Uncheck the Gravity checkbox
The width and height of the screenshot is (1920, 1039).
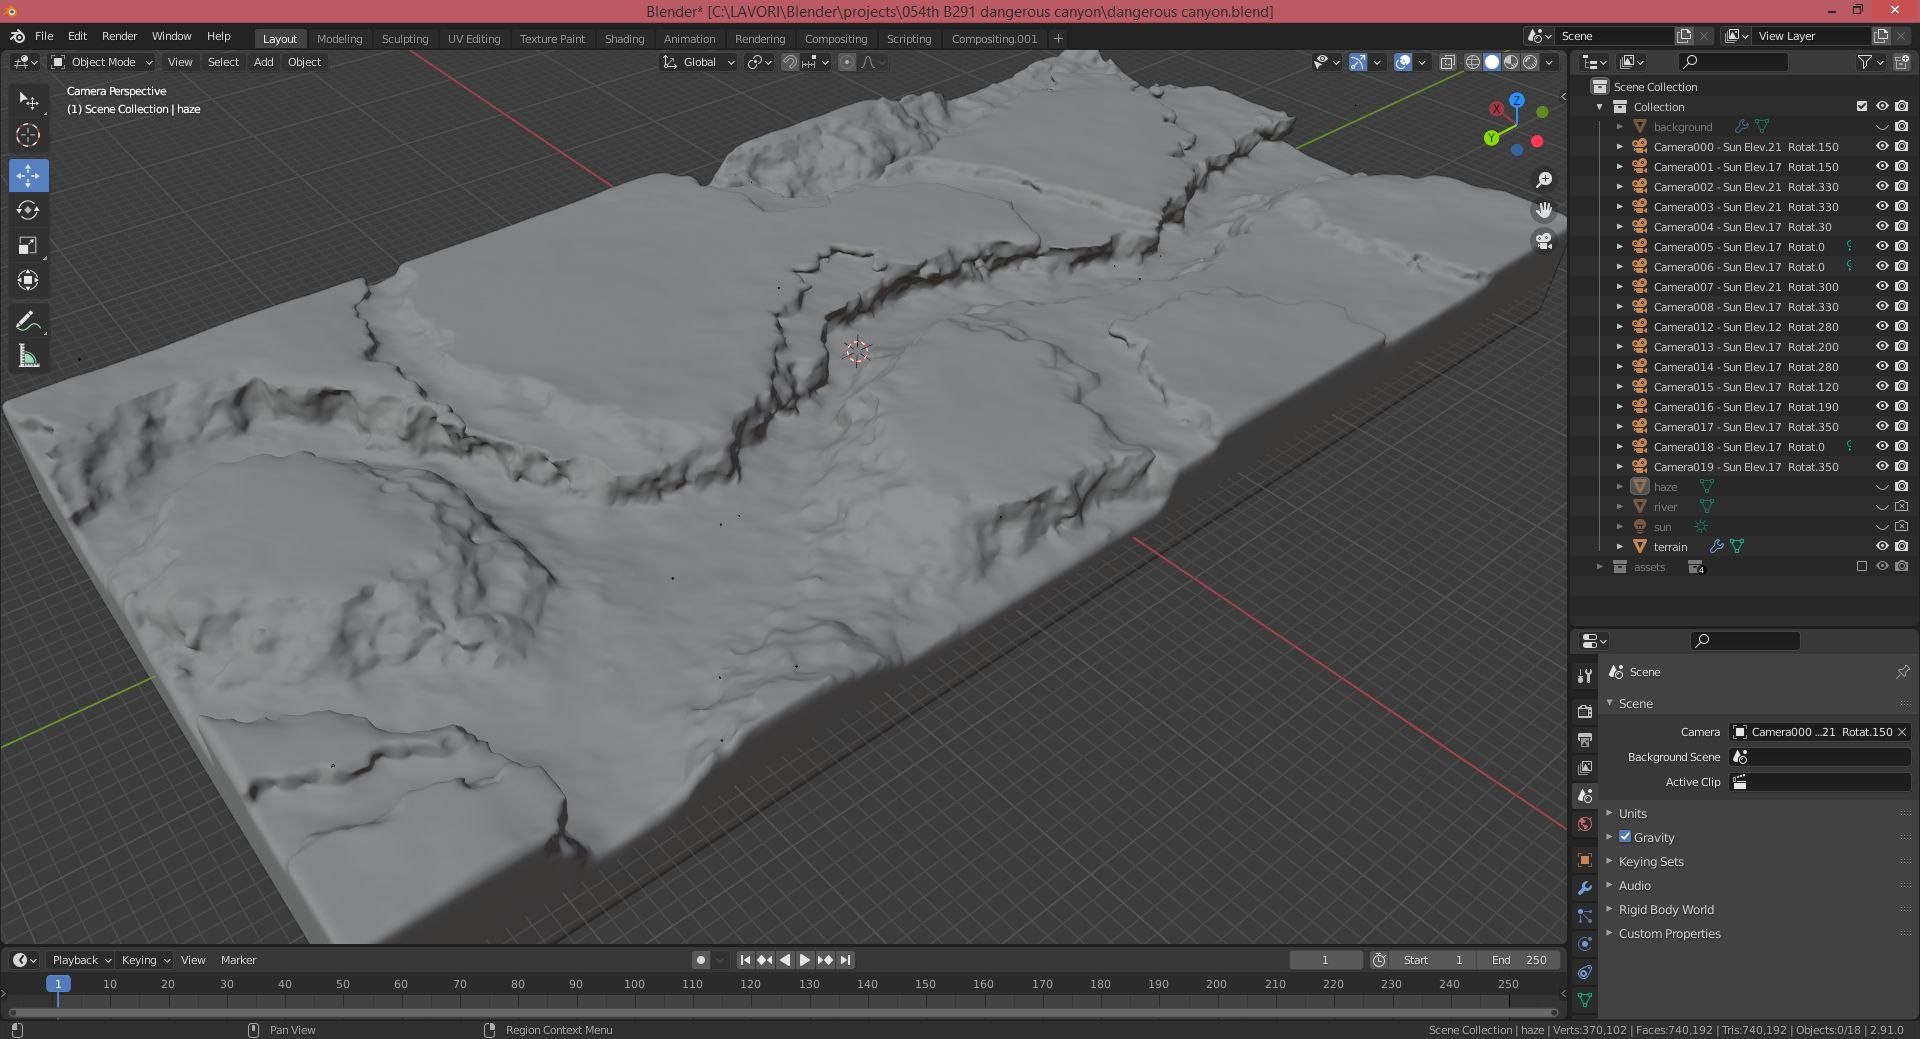coord(1625,837)
